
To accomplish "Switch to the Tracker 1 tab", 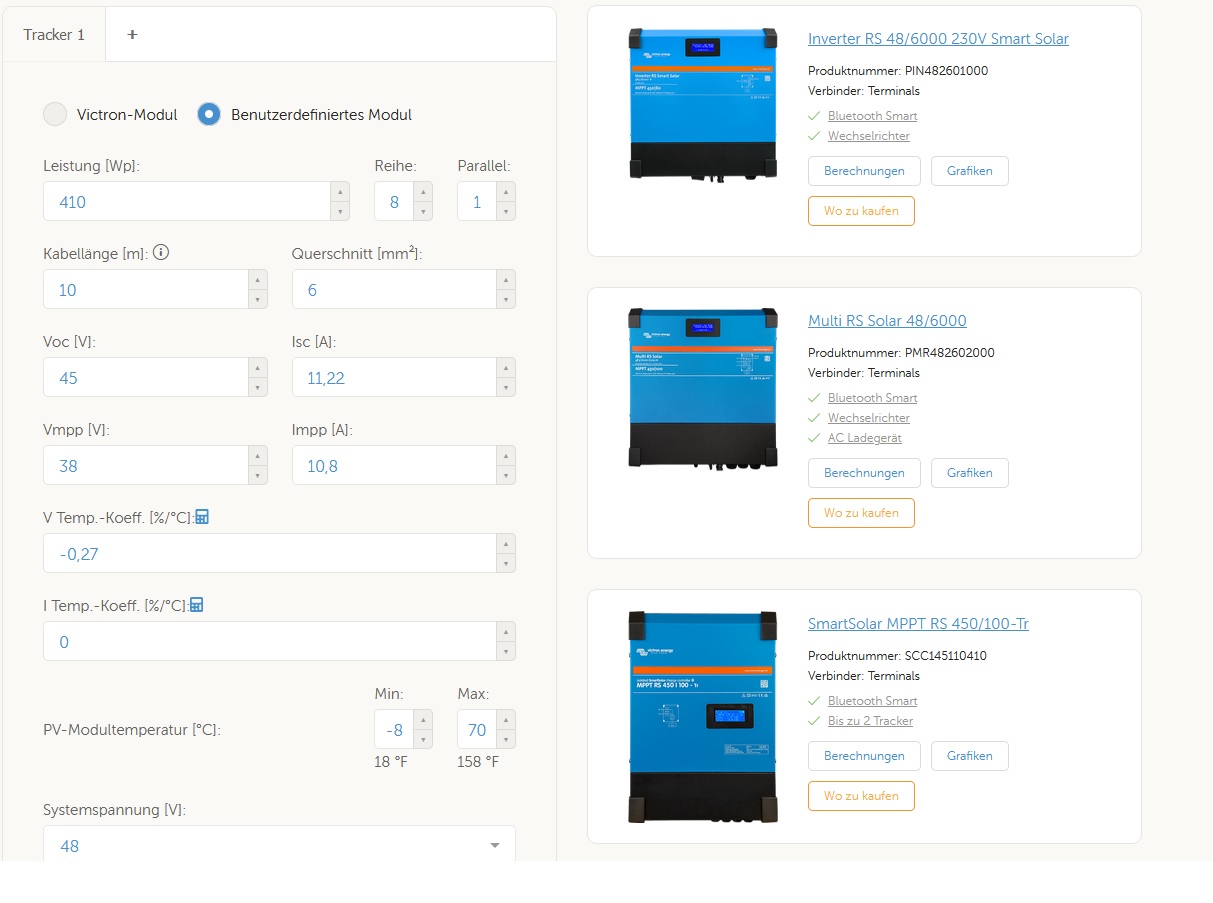I will click(54, 34).
